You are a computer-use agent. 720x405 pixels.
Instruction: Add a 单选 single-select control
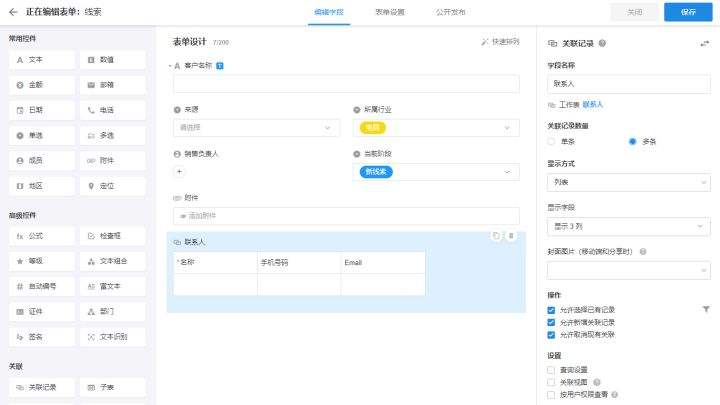[x=42, y=135]
